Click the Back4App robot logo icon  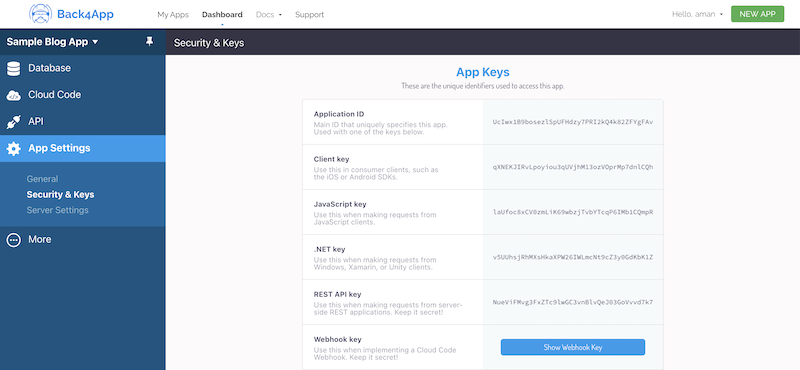click(x=40, y=14)
